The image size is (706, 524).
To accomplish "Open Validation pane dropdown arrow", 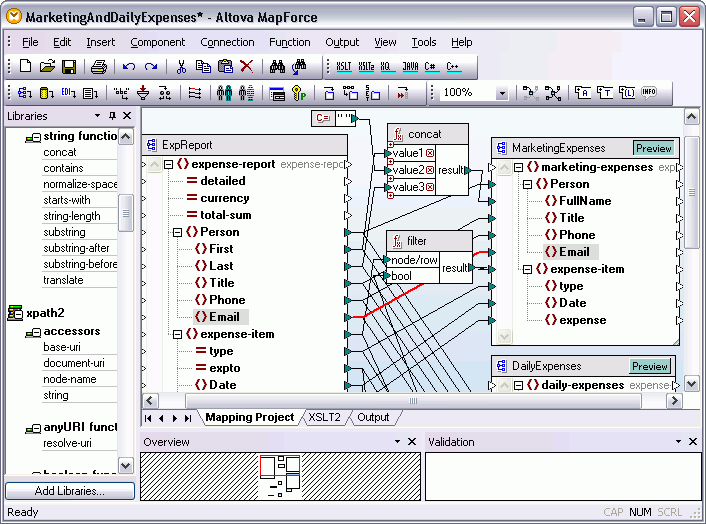I will pyautogui.click(x=678, y=442).
